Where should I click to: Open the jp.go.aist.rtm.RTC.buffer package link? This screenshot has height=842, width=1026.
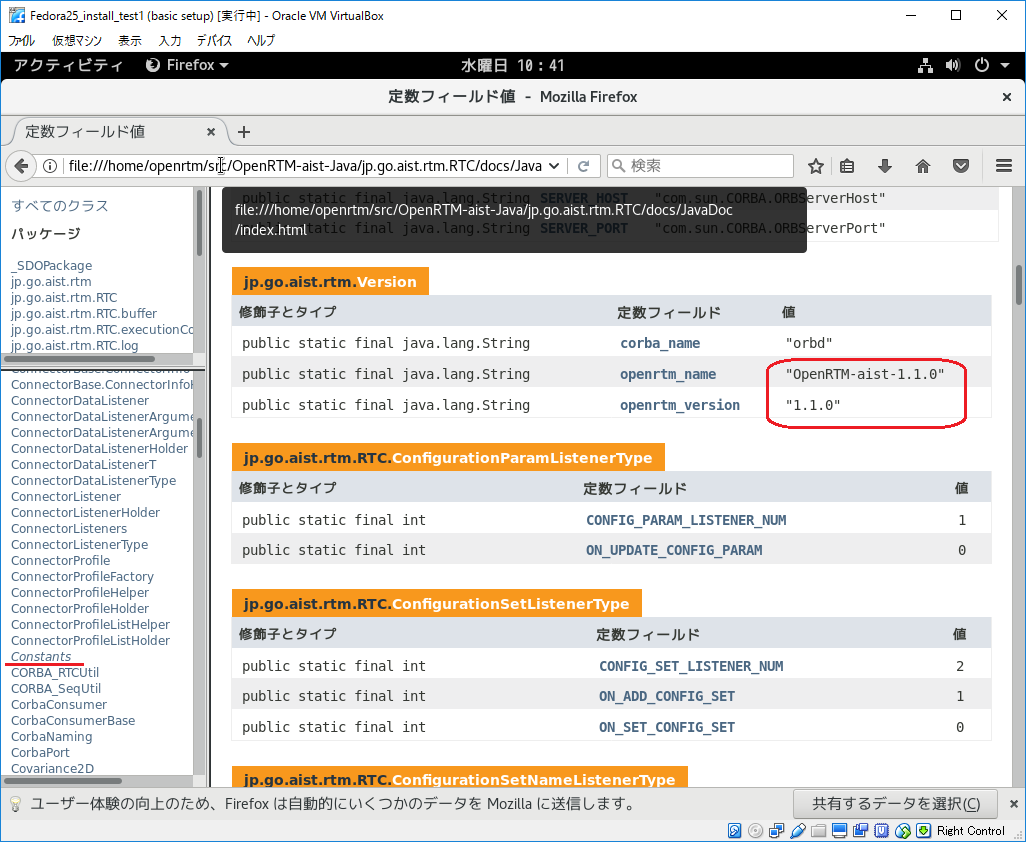tap(84, 313)
